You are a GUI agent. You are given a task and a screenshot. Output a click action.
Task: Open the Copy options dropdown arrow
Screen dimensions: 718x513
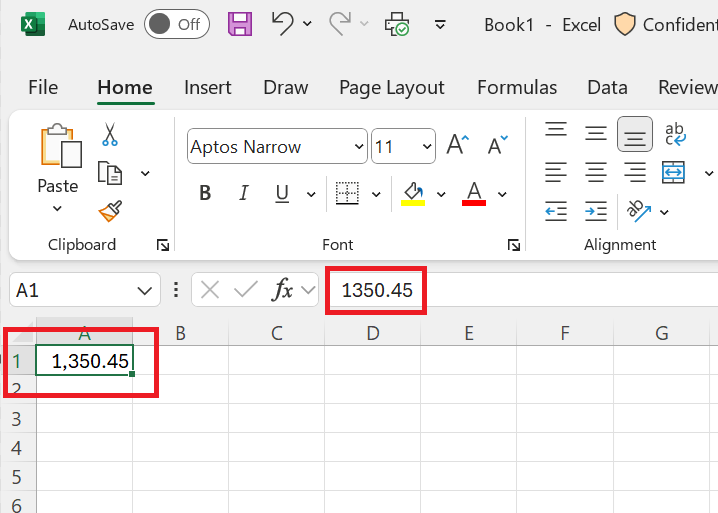point(145,173)
